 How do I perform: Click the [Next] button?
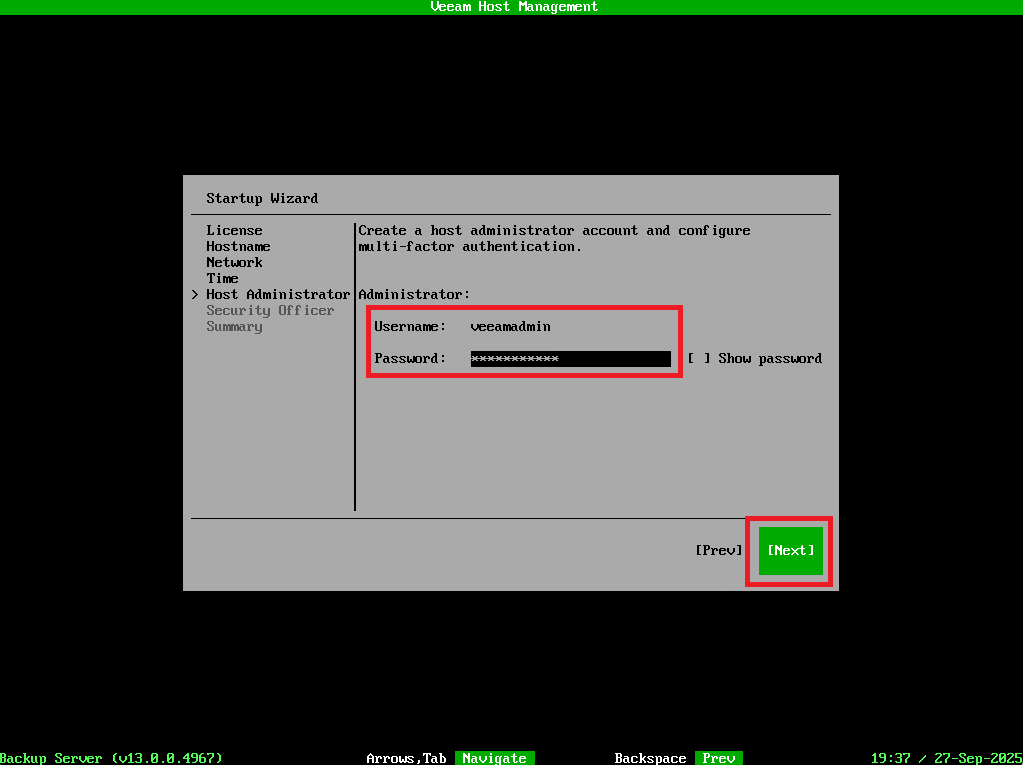pos(790,550)
